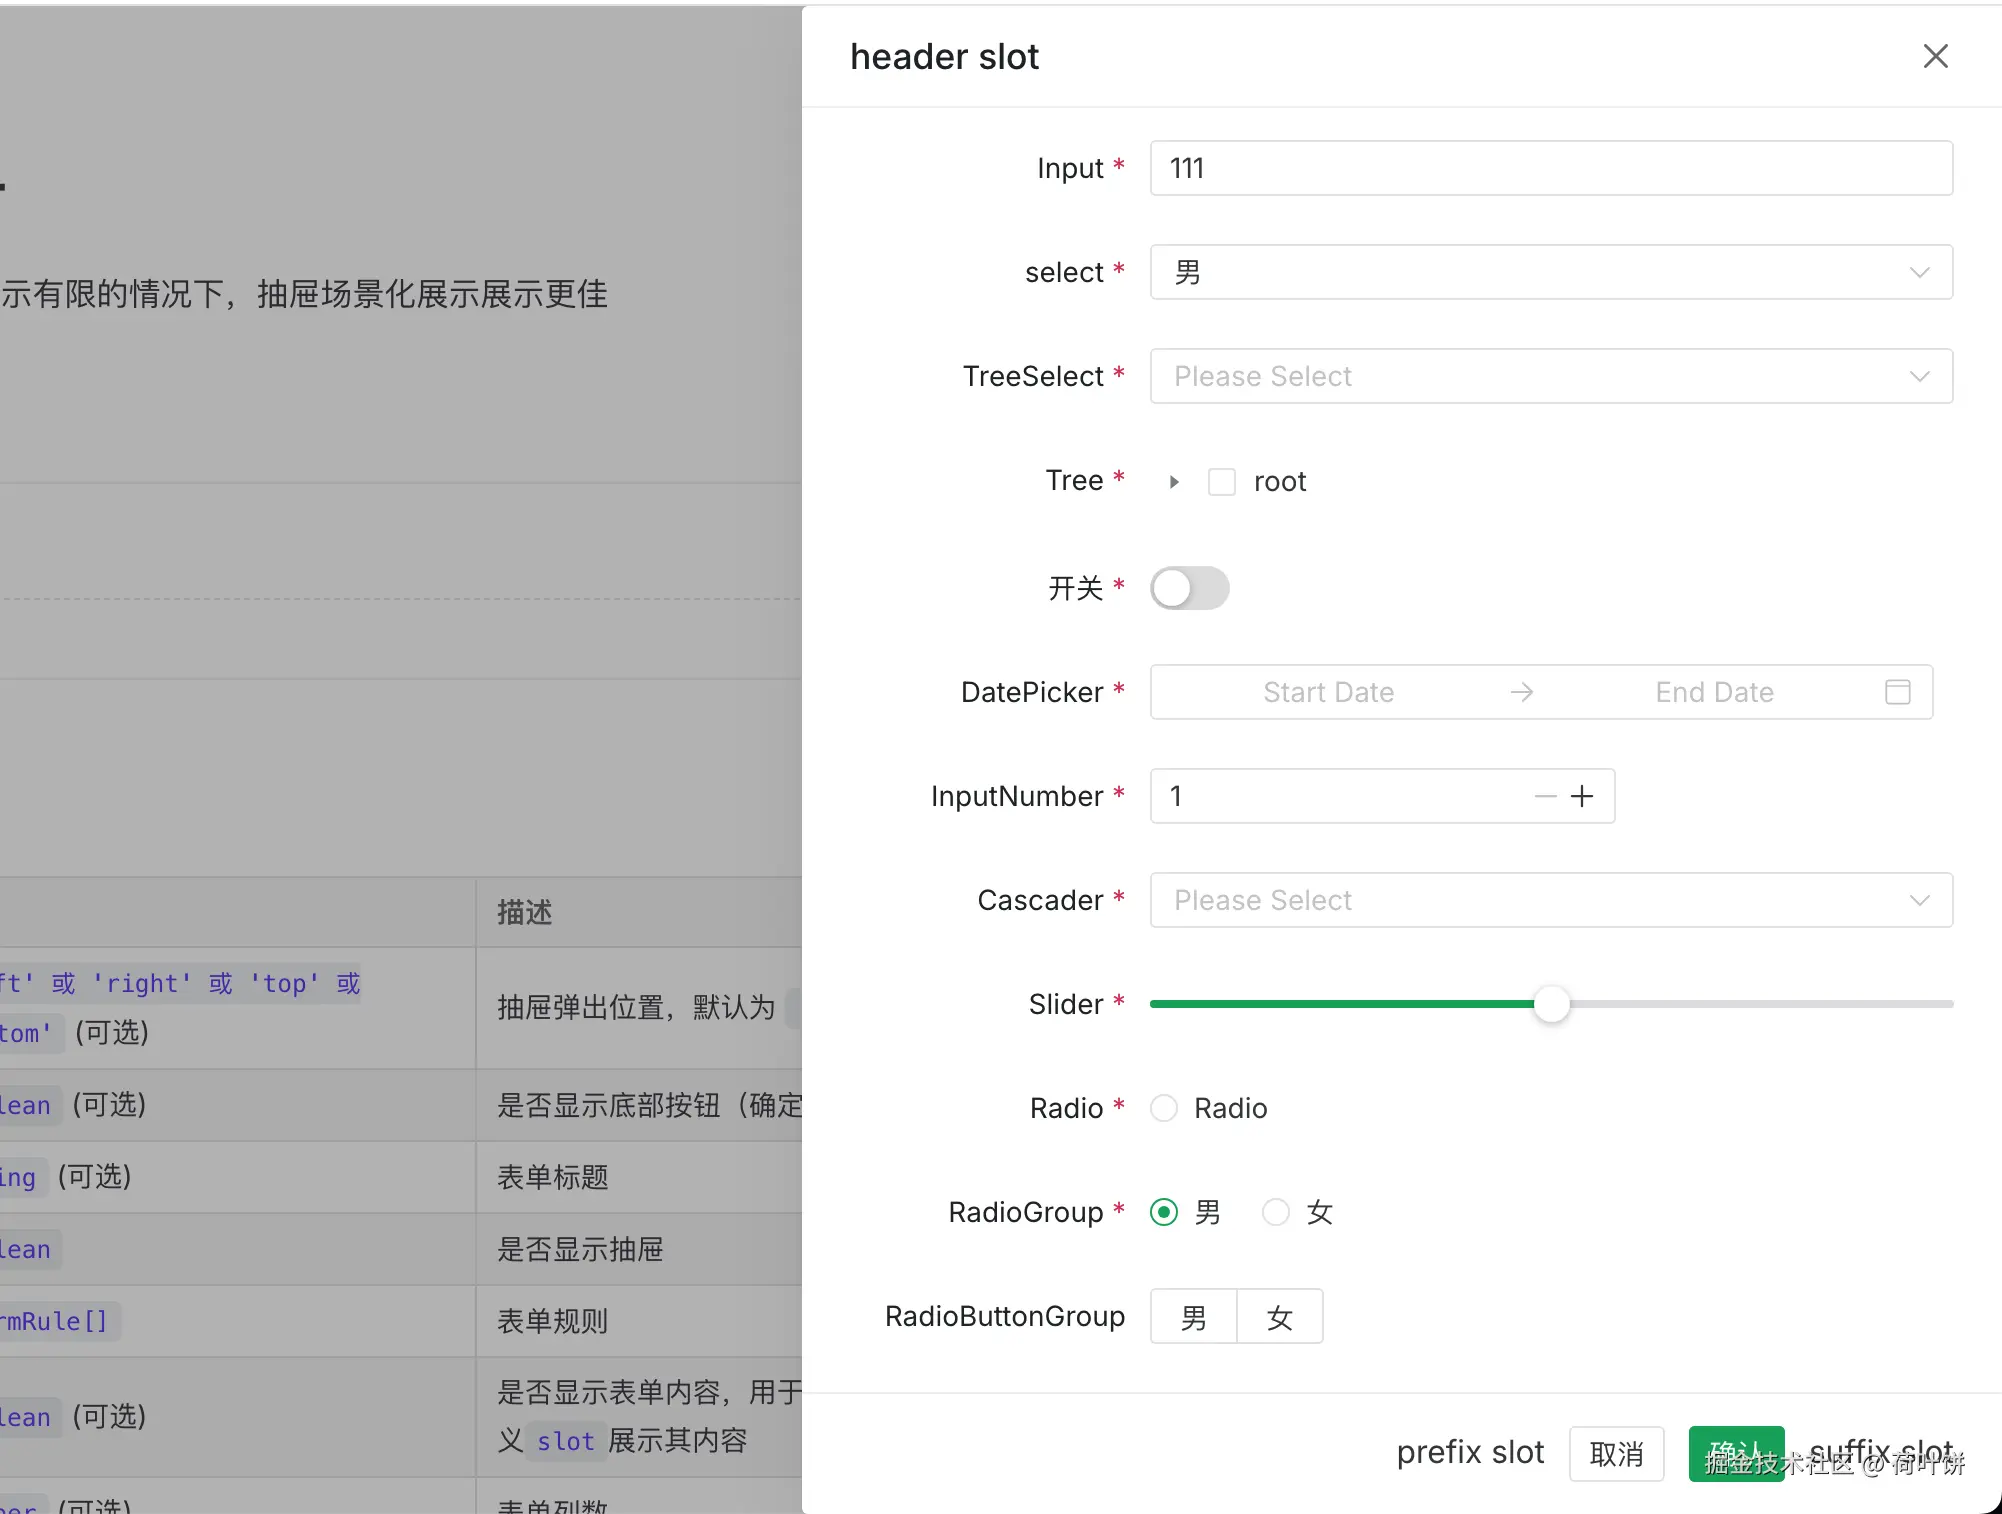Click the Cascader chevron arrow
The width and height of the screenshot is (2002, 1514).
(1919, 900)
